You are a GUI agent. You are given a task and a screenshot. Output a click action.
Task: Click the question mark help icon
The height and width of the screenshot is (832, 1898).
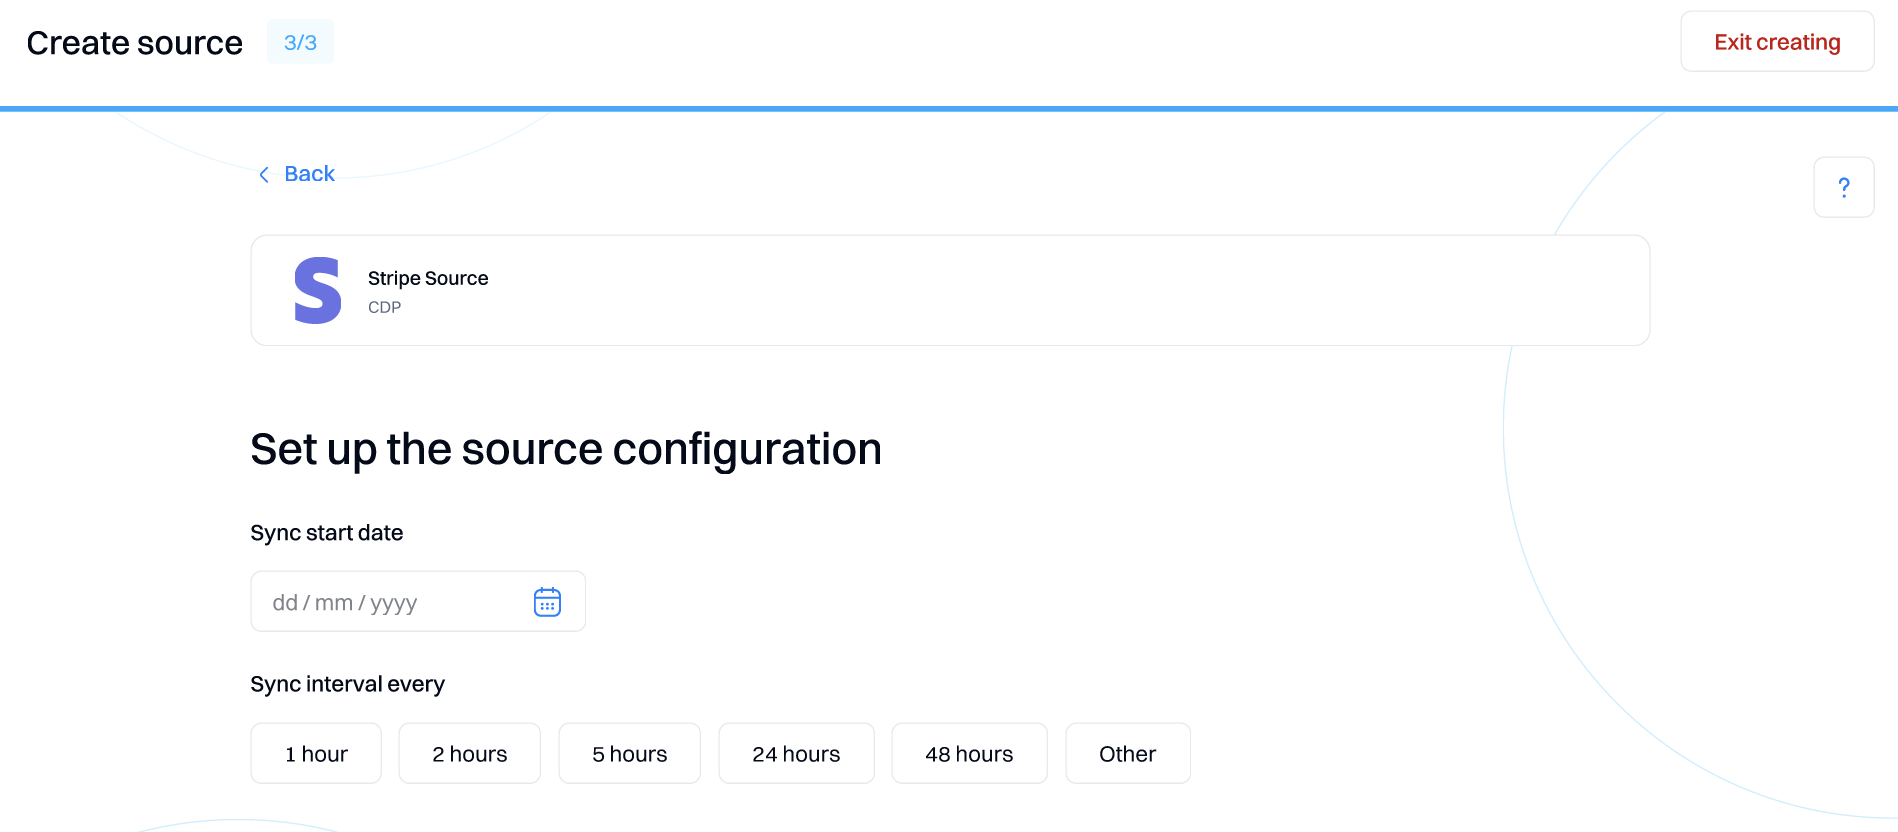coord(1844,187)
